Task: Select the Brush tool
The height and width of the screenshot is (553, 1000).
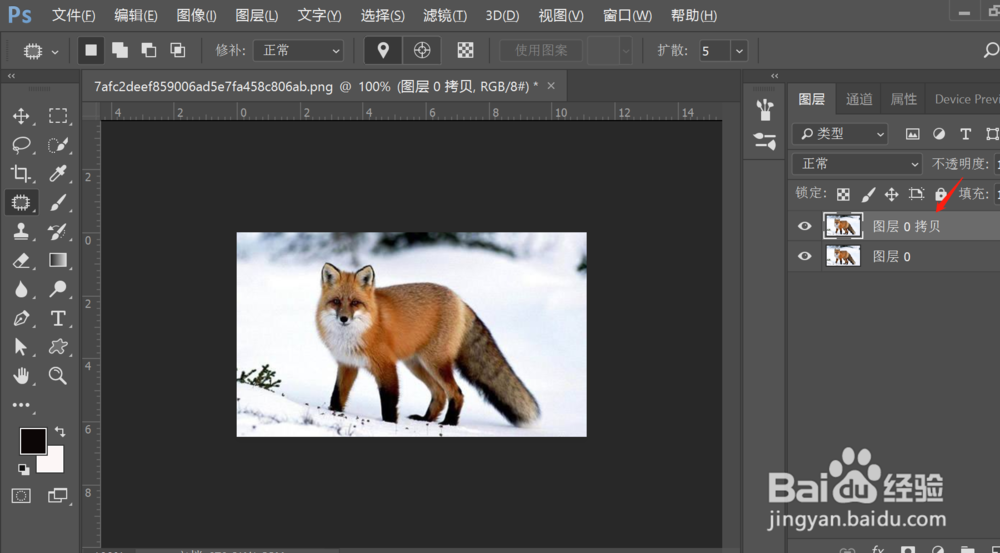Action: click(58, 203)
